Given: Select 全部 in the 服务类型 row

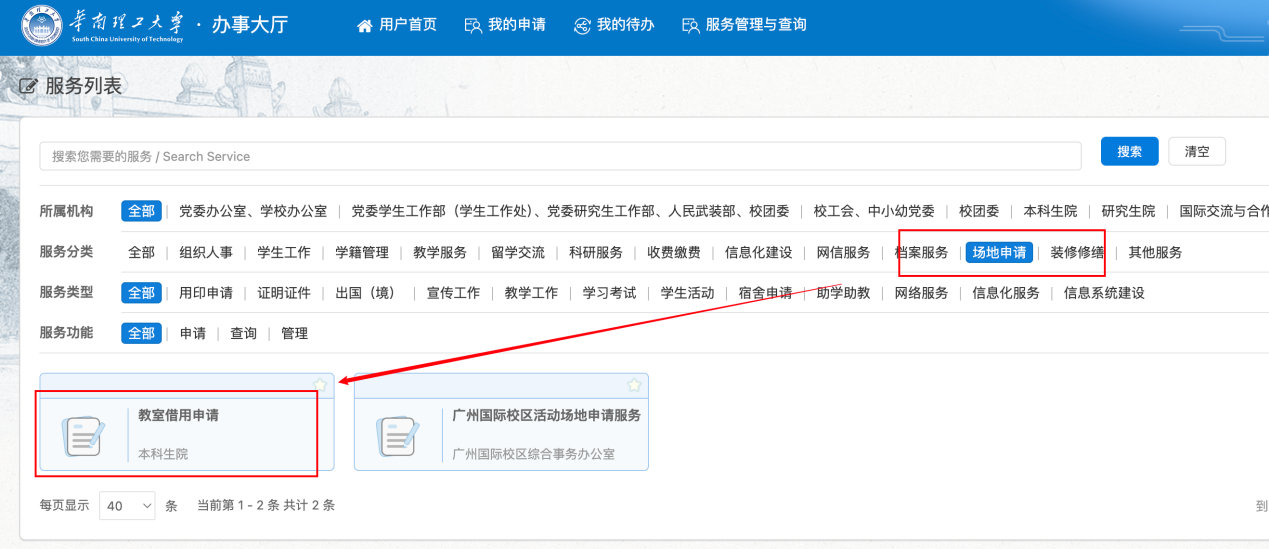Looking at the screenshot, I should click(141, 293).
